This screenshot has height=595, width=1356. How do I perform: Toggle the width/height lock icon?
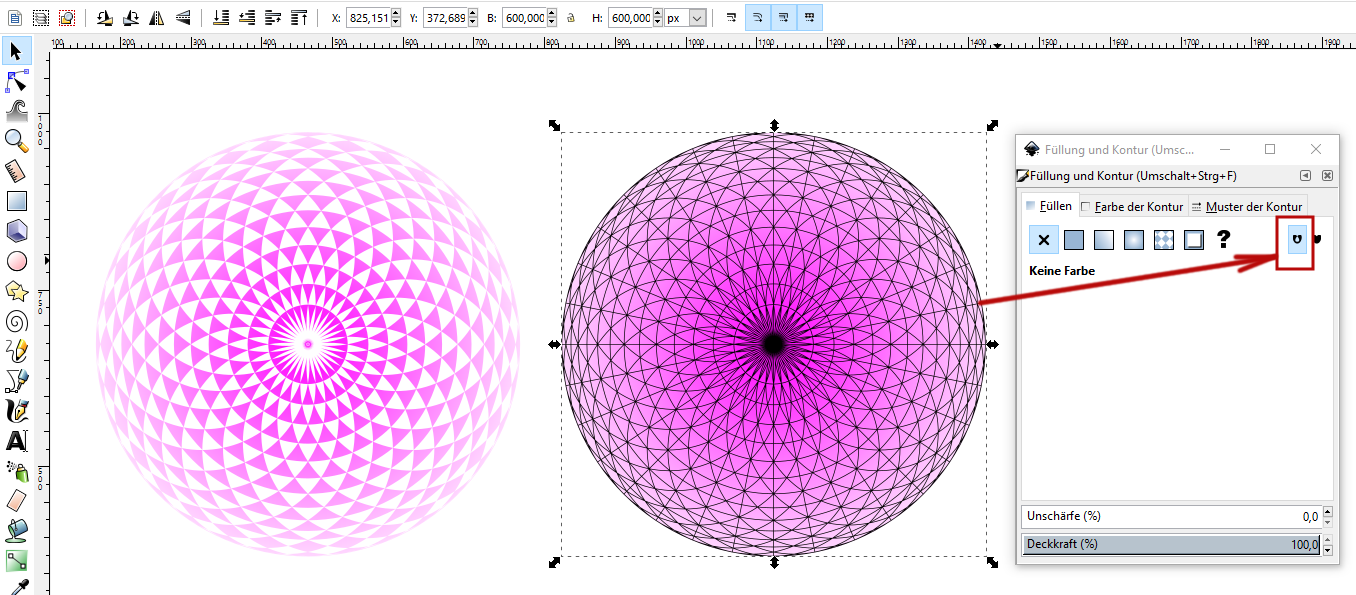[x=570, y=18]
